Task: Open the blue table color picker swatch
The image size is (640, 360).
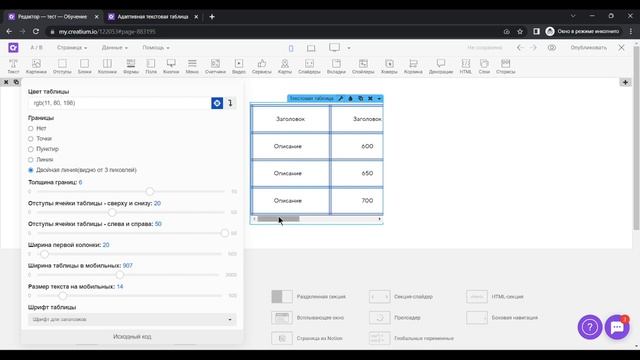Action: coord(217,103)
